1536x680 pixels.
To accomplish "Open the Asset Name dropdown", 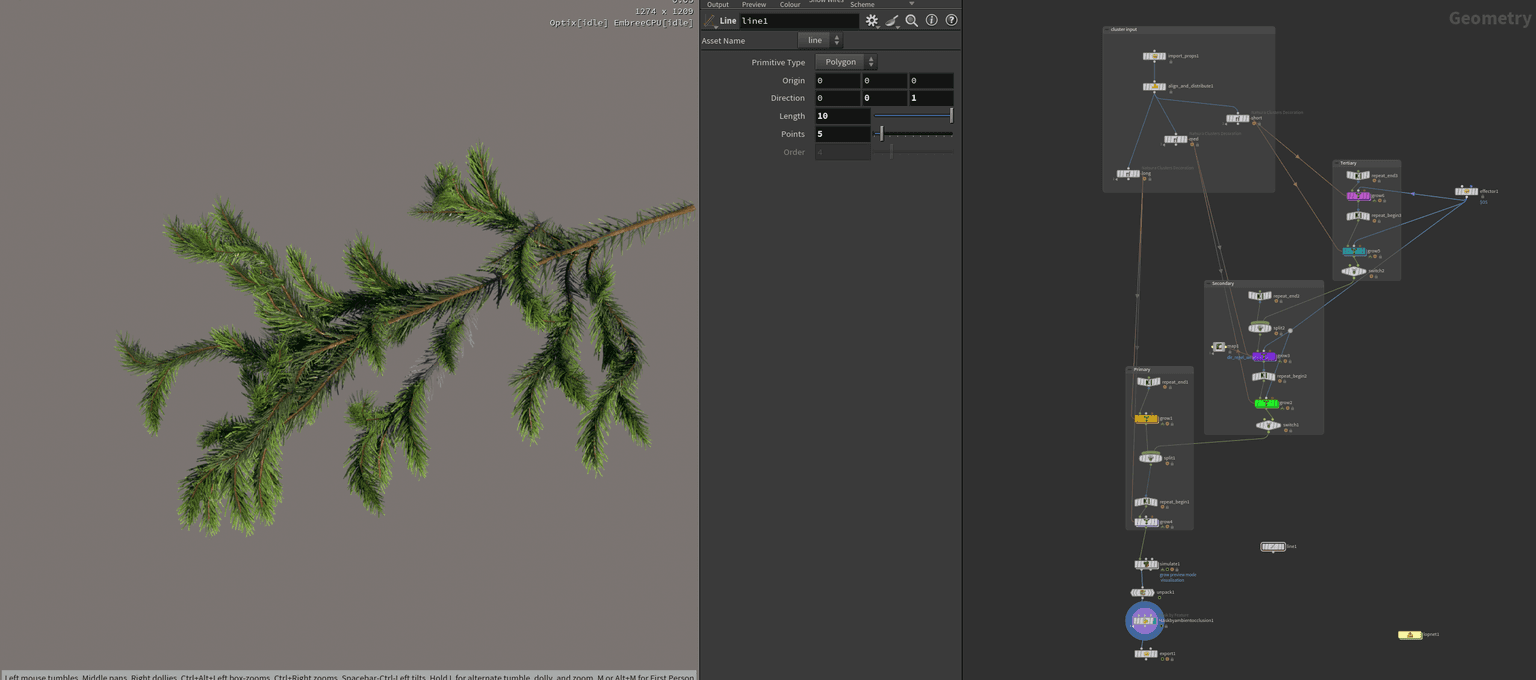I will pos(820,41).
